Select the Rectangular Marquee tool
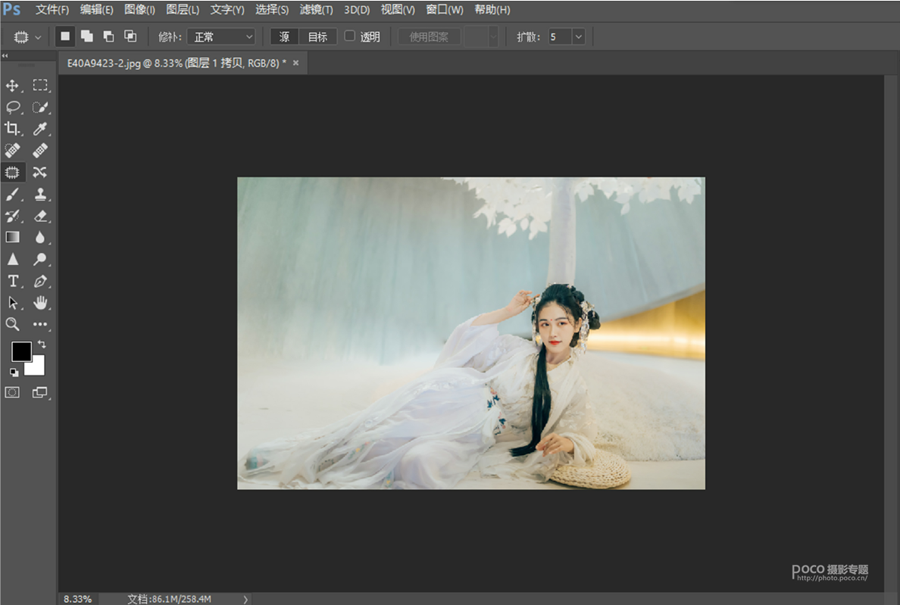900x605 pixels. click(x=40, y=86)
